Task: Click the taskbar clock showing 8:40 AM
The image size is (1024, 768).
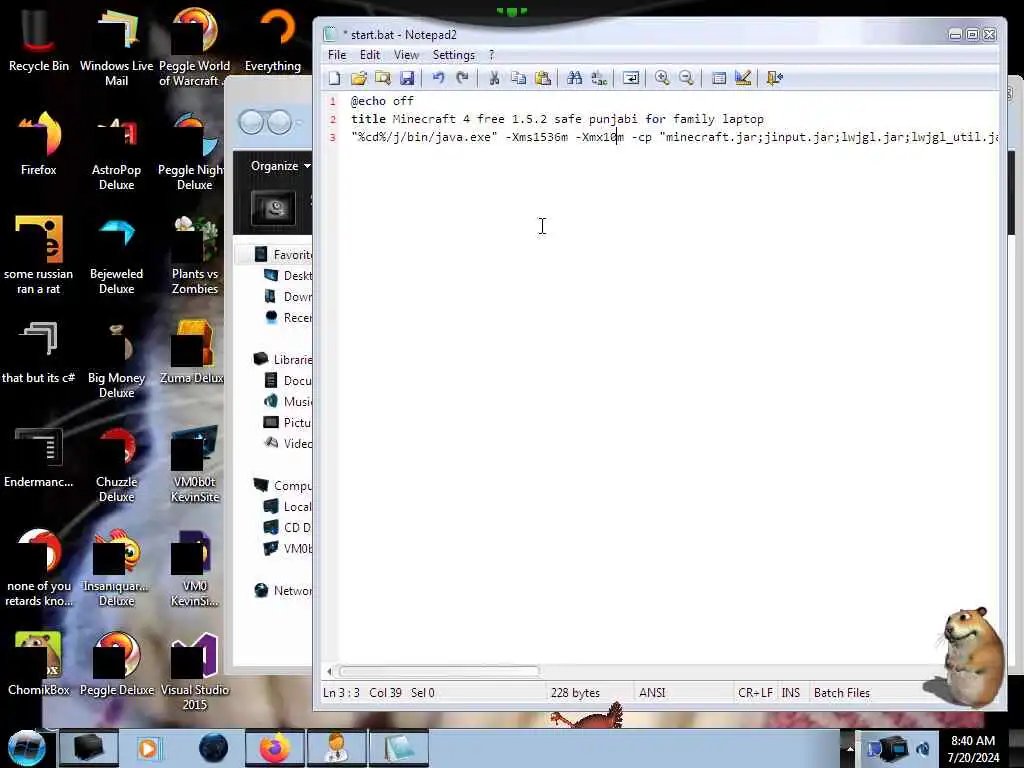Action: [973, 749]
